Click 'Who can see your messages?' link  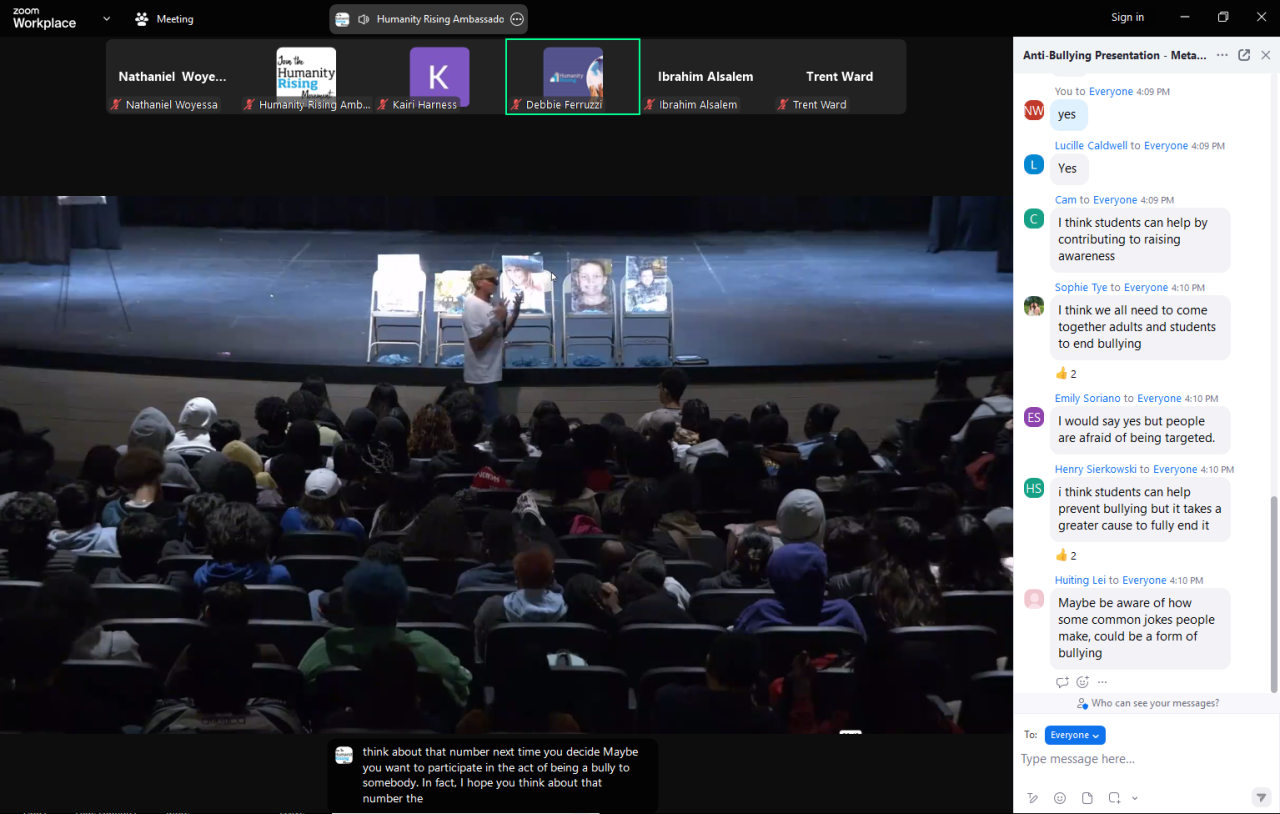[x=1155, y=704]
